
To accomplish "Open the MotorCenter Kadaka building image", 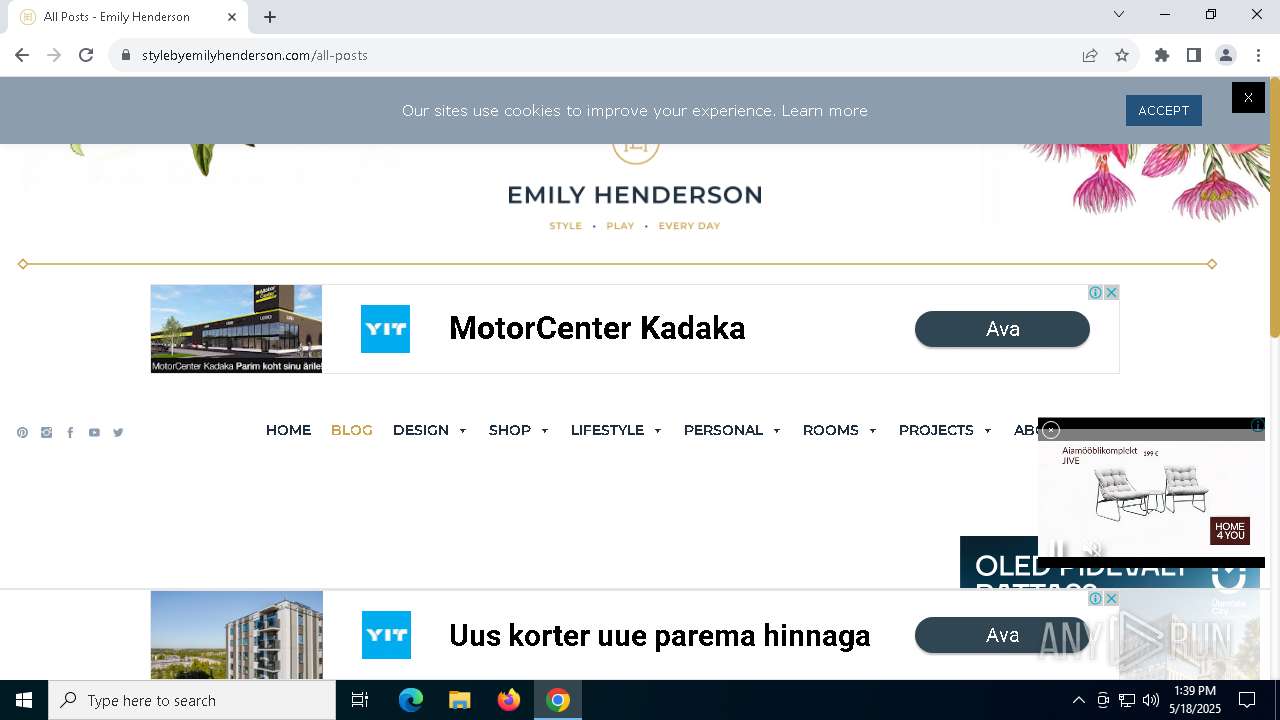I will 236,329.
